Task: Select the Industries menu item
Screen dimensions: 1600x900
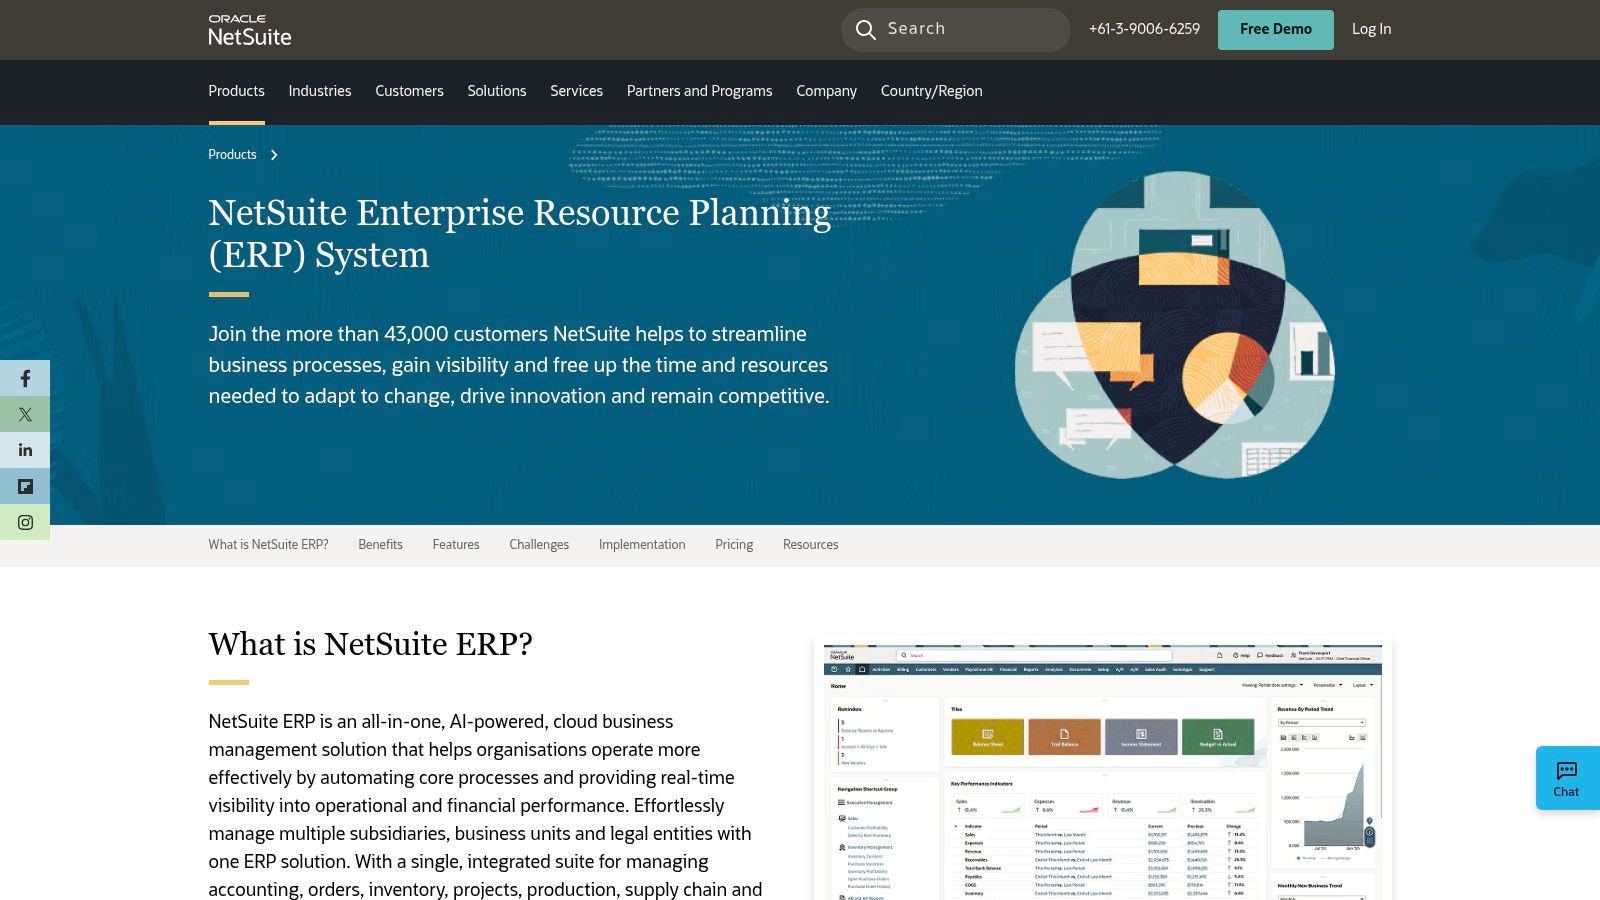Action: coord(319,91)
